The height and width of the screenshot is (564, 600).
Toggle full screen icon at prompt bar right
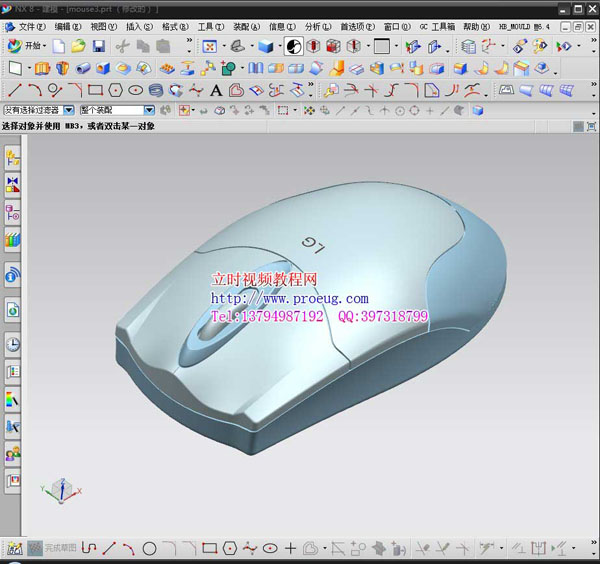591,127
